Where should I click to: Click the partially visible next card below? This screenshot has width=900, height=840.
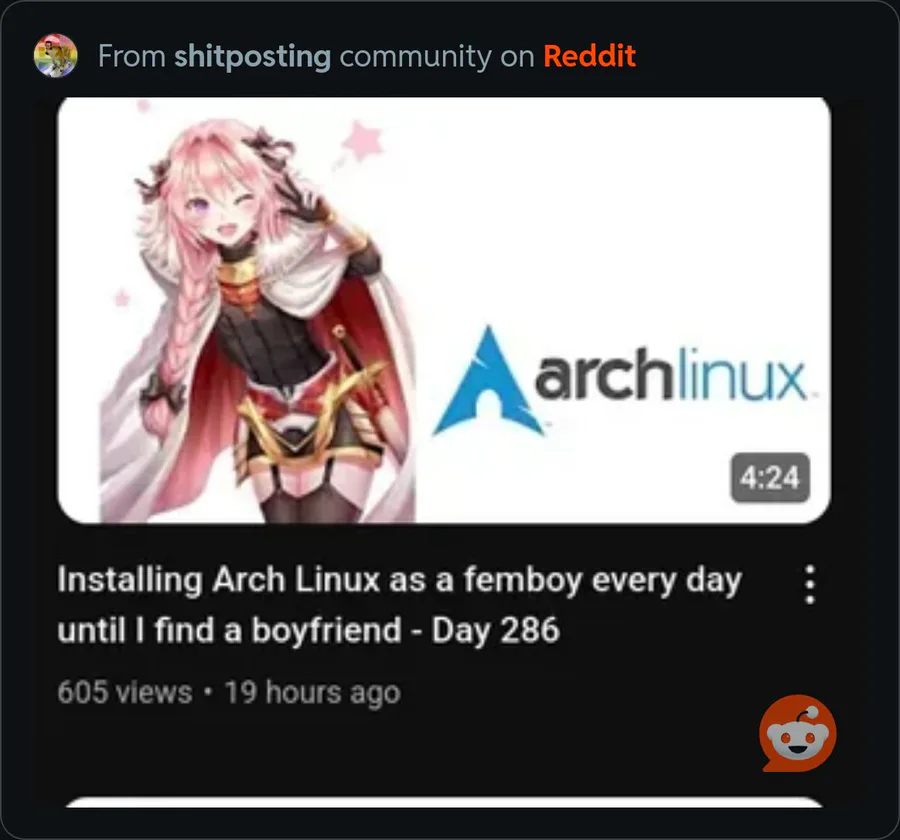pos(444,802)
